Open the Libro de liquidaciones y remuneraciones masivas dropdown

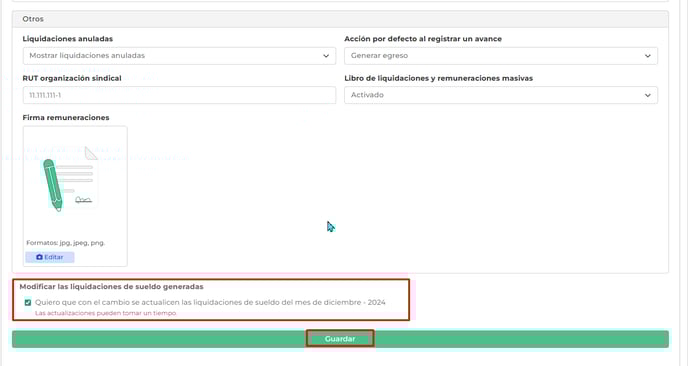click(501, 95)
